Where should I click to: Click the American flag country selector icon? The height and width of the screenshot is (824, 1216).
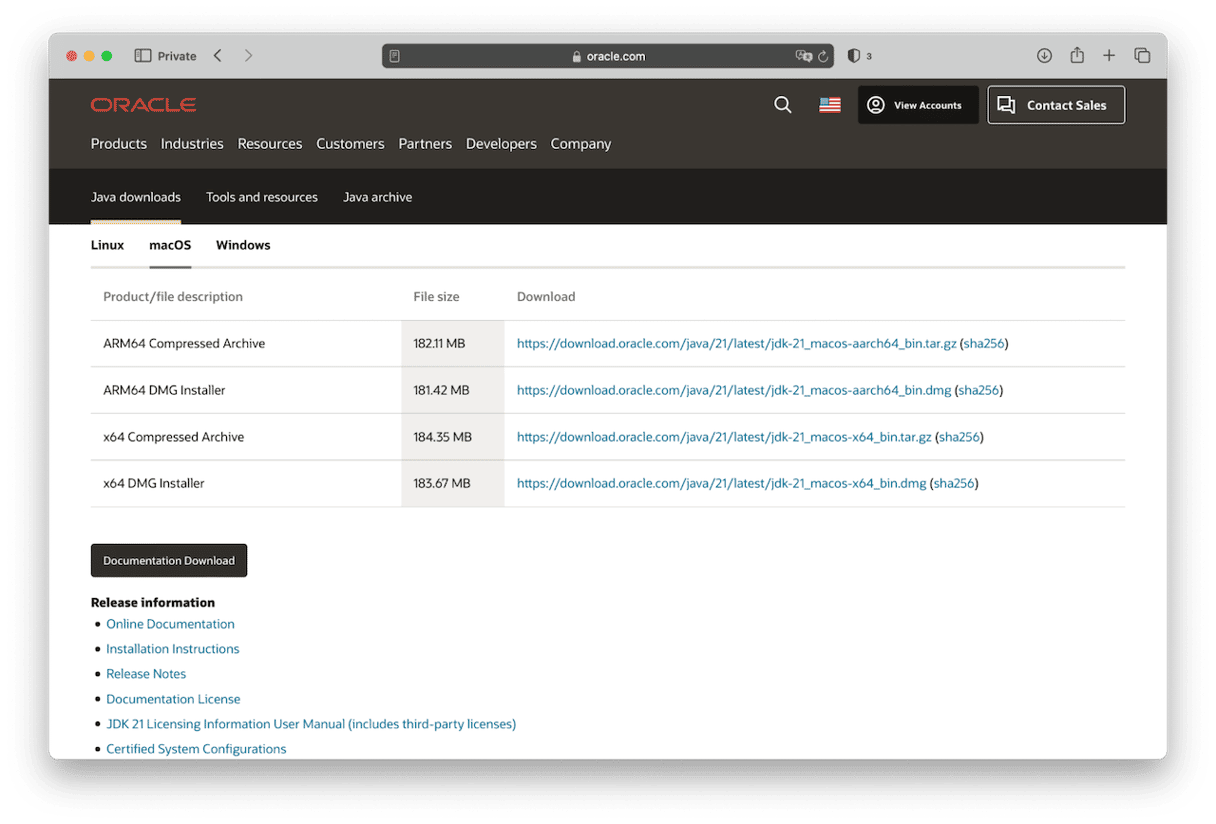tap(830, 104)
